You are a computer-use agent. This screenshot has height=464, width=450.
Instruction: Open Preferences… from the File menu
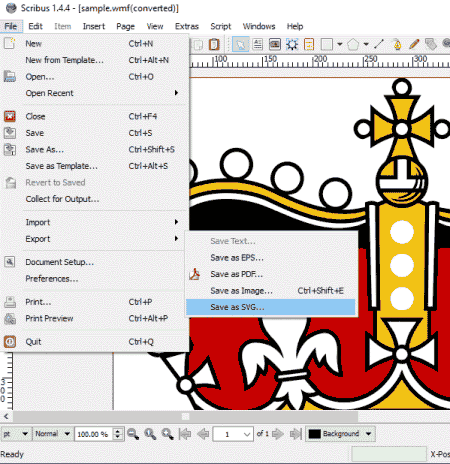(x=94, y=279)
